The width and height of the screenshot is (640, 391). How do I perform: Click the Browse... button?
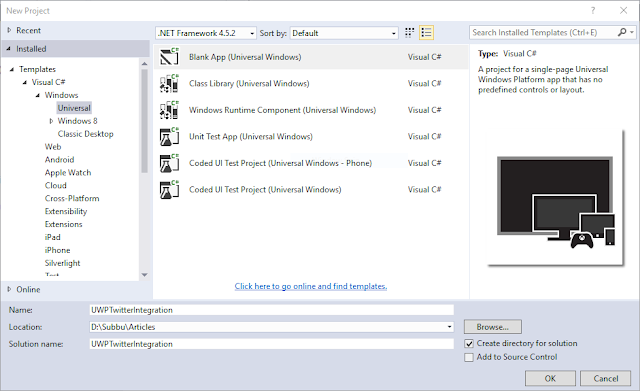tap(493, 327)
